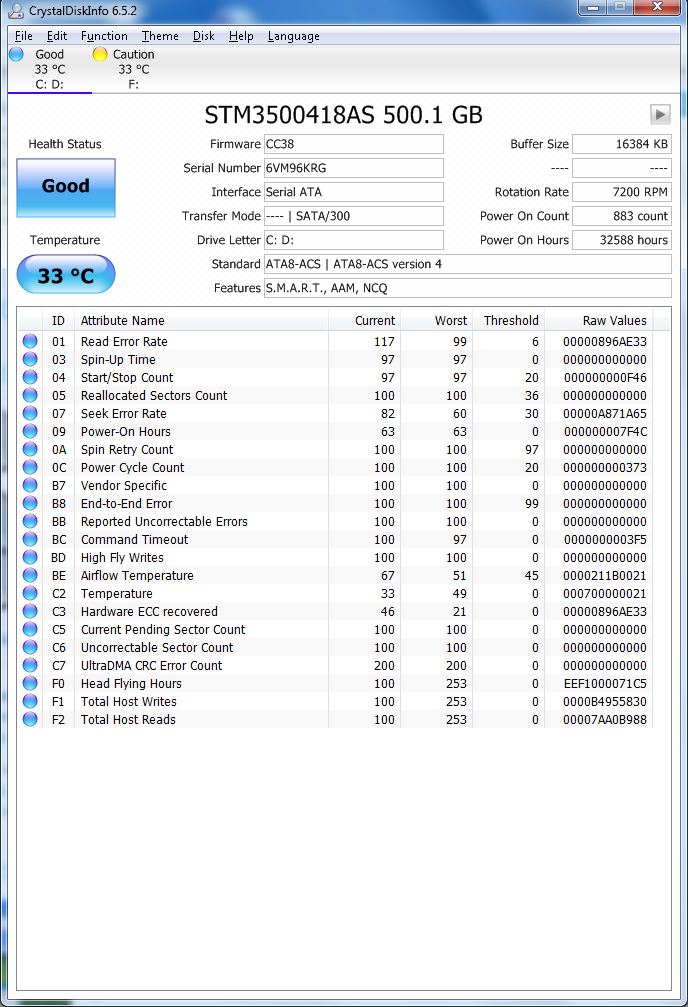The image size is (688, 1007).
Task: Select the Good C: D: disk tab
Action: point(49,69)
